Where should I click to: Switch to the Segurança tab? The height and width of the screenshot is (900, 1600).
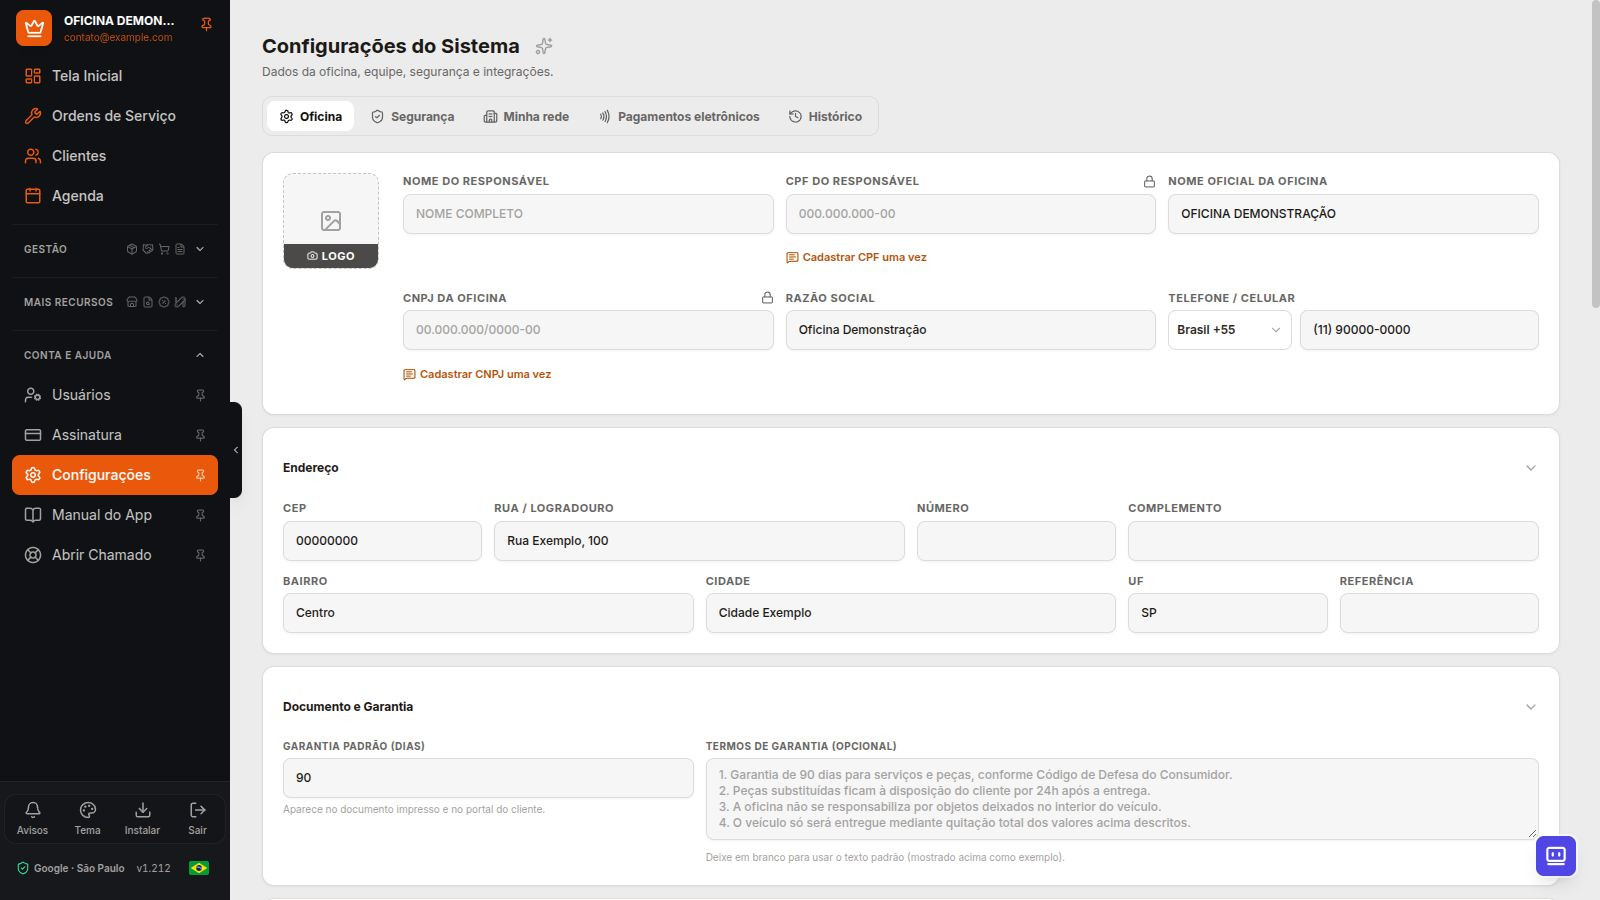[412, 117]
